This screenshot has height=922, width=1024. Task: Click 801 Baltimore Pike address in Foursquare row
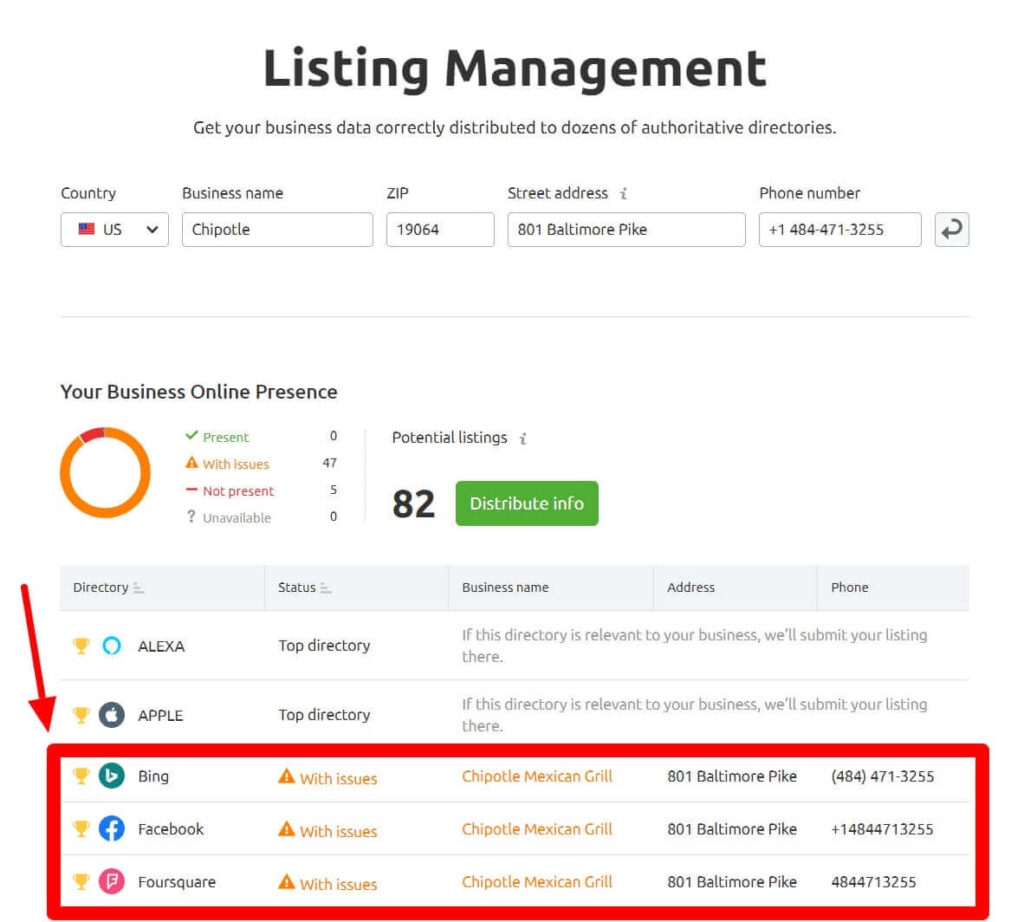pos(731,882)
